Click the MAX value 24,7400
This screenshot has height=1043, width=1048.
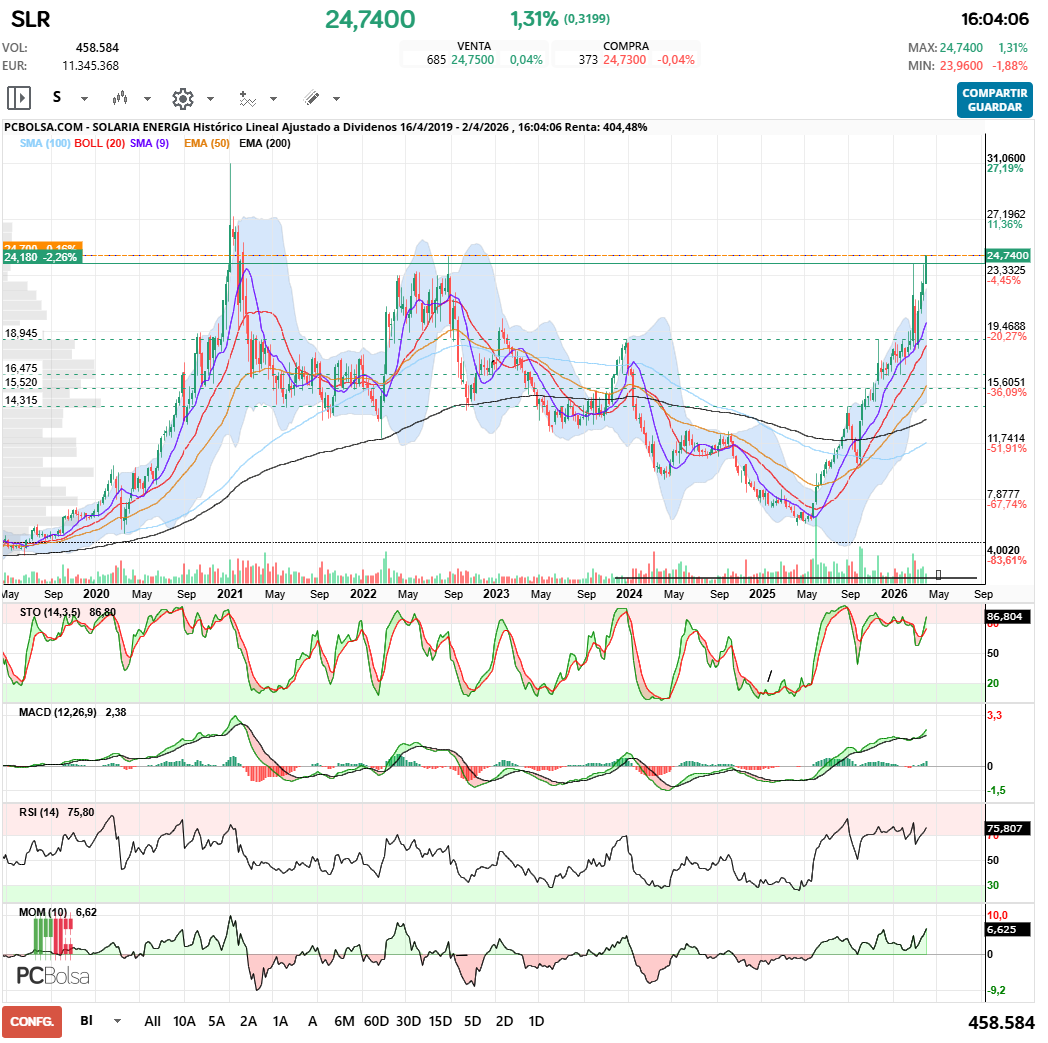pos(961,47)
